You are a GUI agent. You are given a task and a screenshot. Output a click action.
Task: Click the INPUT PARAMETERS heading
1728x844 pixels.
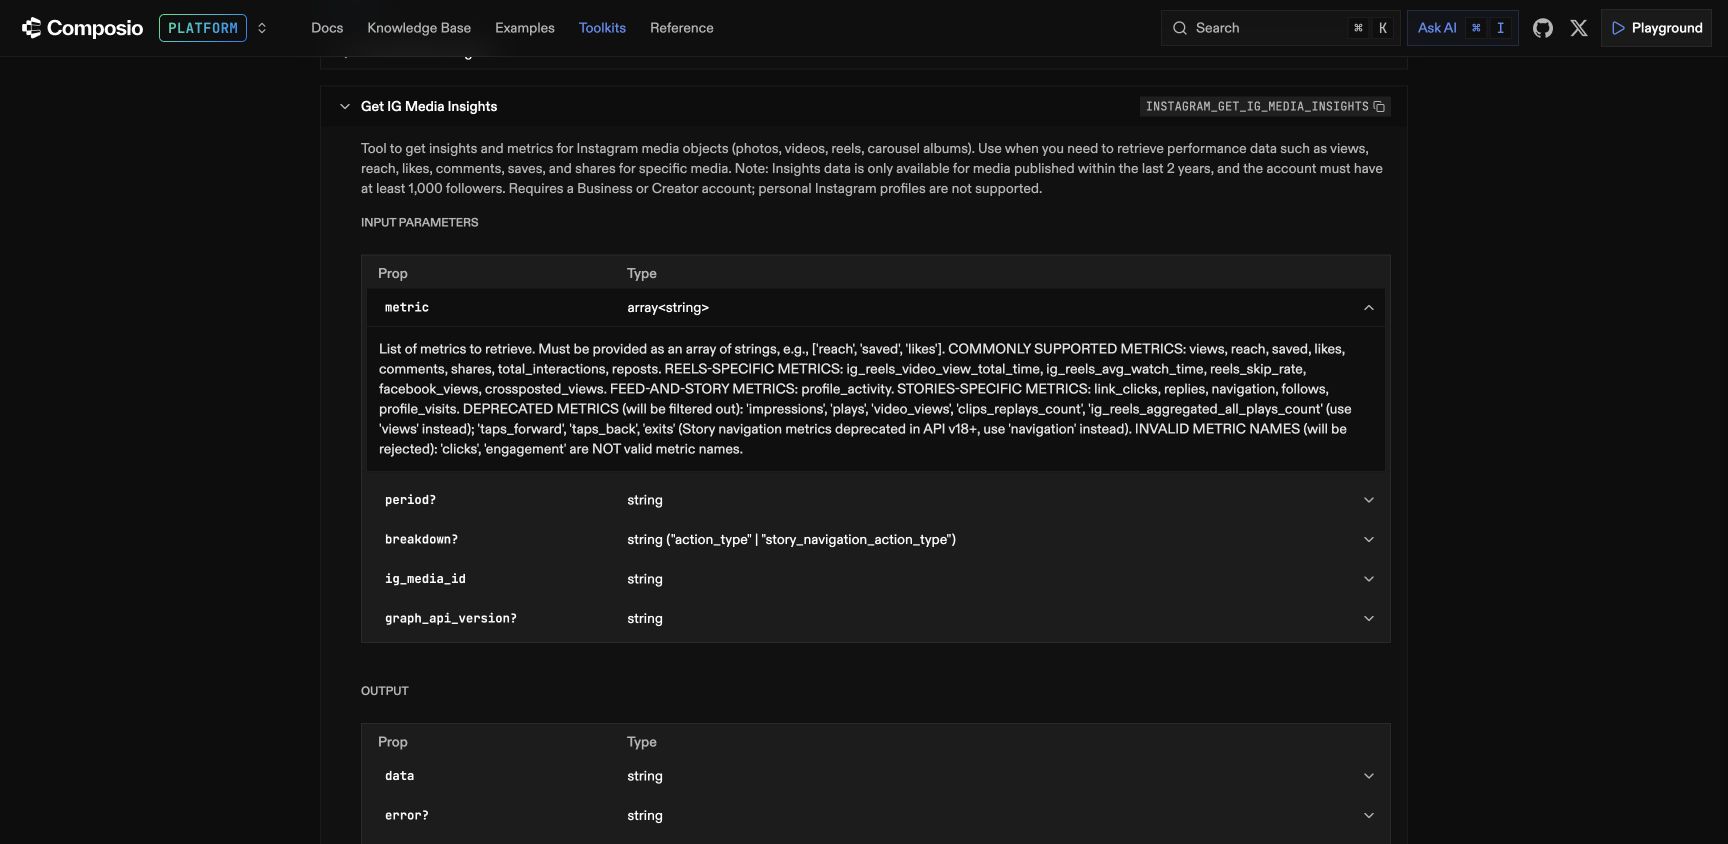[x=420, y=222]
